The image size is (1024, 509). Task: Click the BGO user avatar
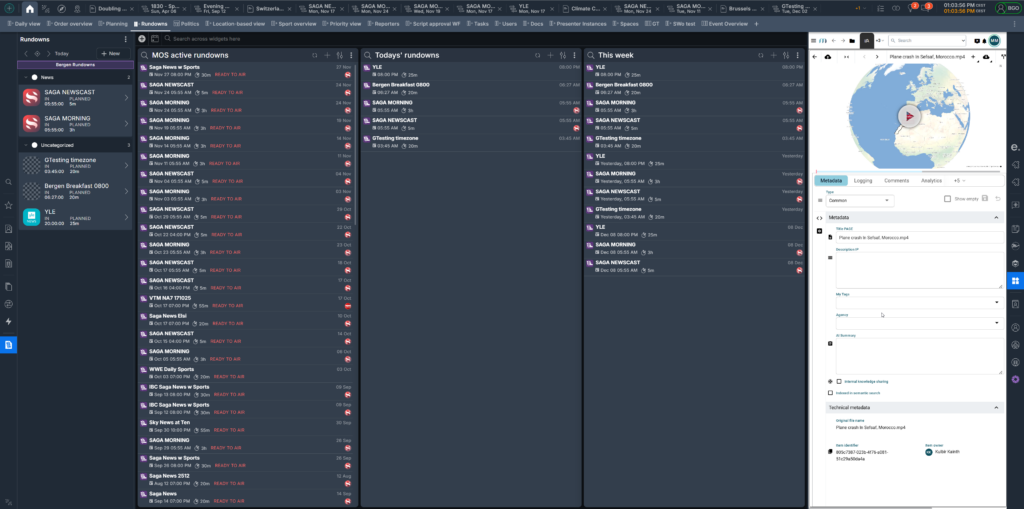pos(1002,8)
